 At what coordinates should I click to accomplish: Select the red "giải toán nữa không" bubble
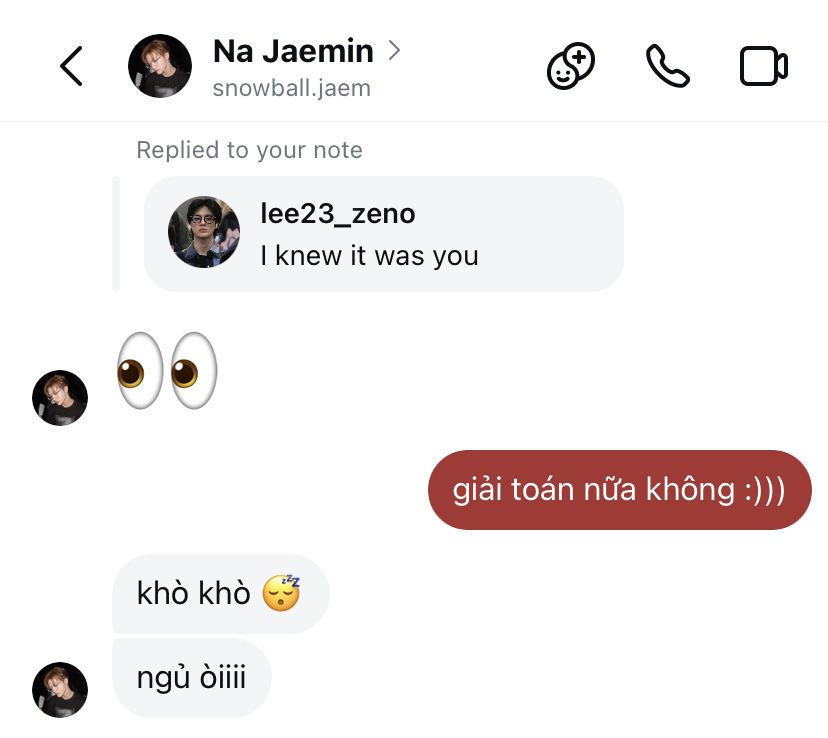pos(619,490)
